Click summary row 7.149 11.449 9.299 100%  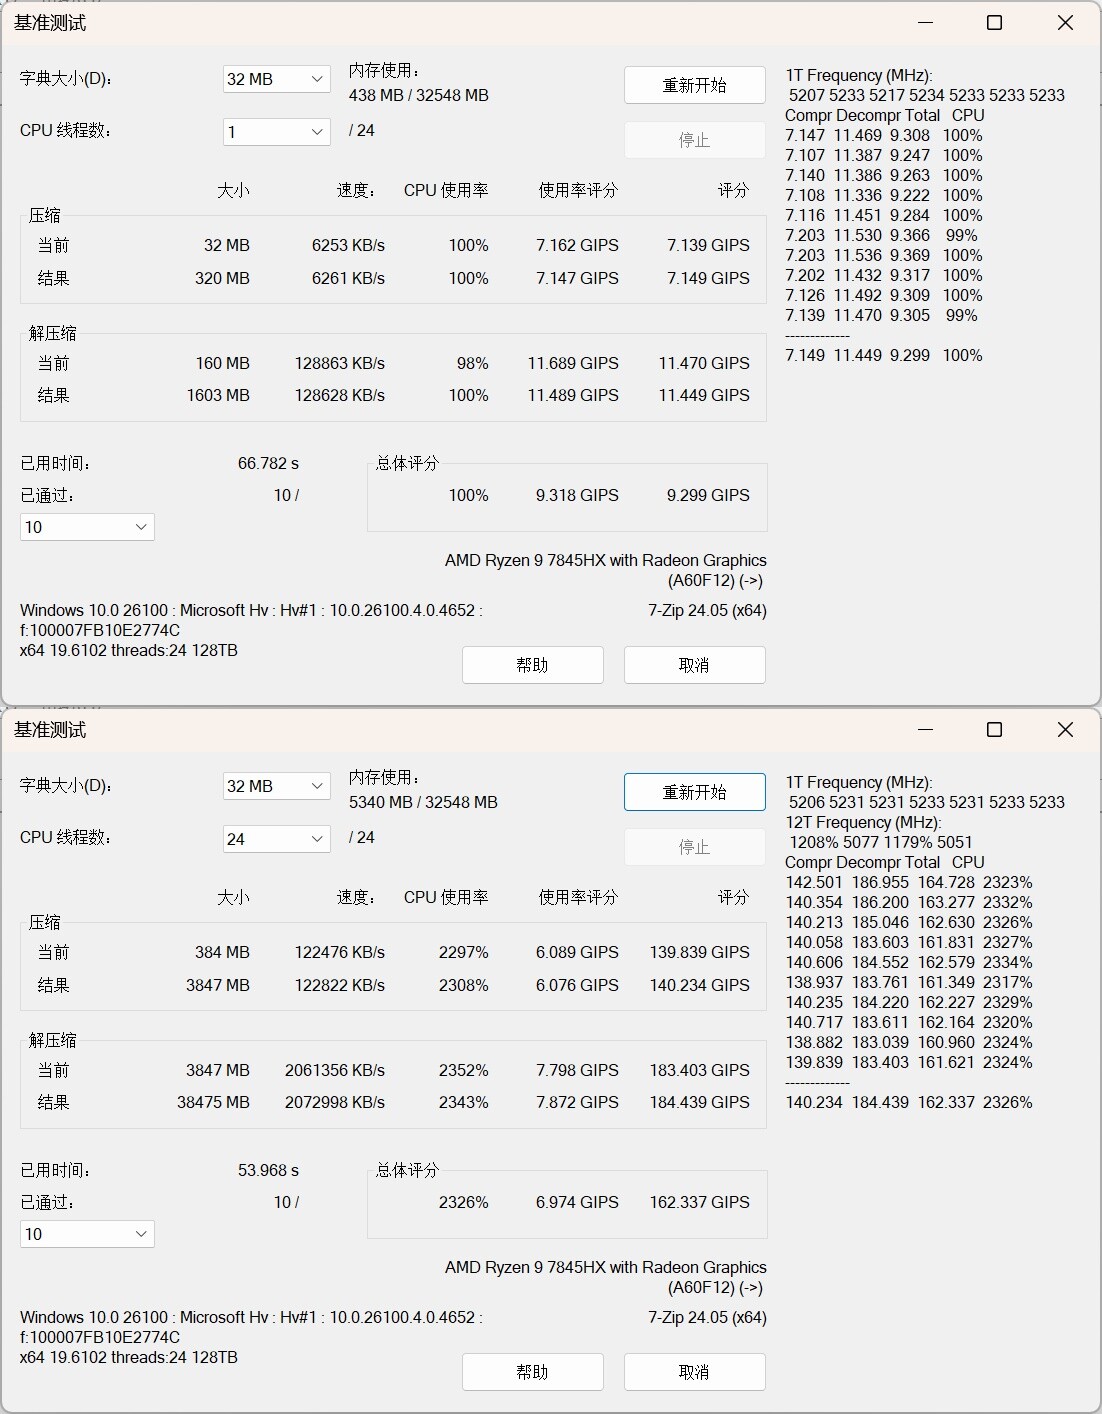tap(884, 355)
